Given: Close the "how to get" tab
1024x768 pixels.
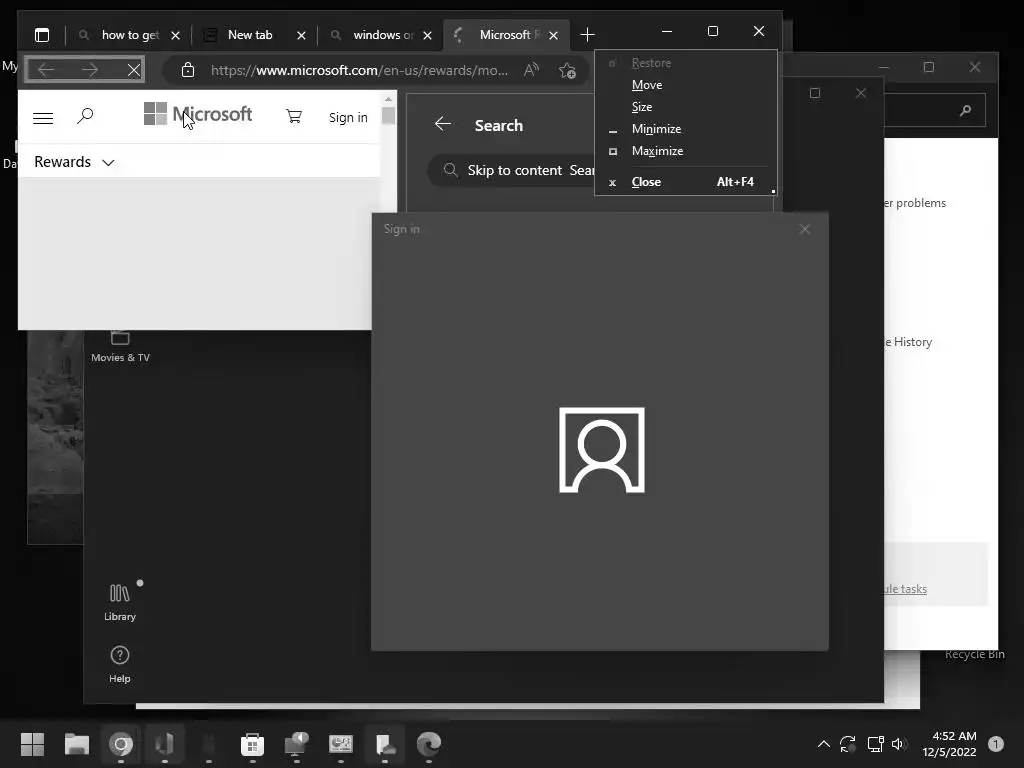Looking at the screenshot, I should point(175,35).
